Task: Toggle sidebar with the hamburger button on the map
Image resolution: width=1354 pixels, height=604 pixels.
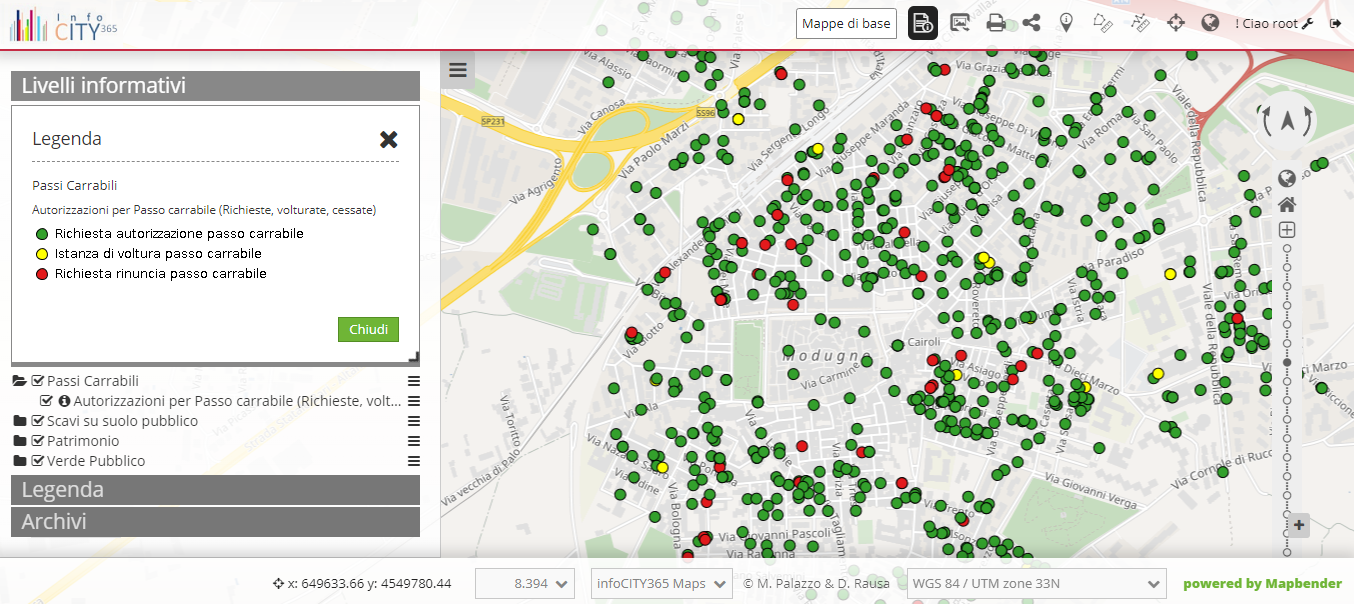Action: click(x=458, y=69)
